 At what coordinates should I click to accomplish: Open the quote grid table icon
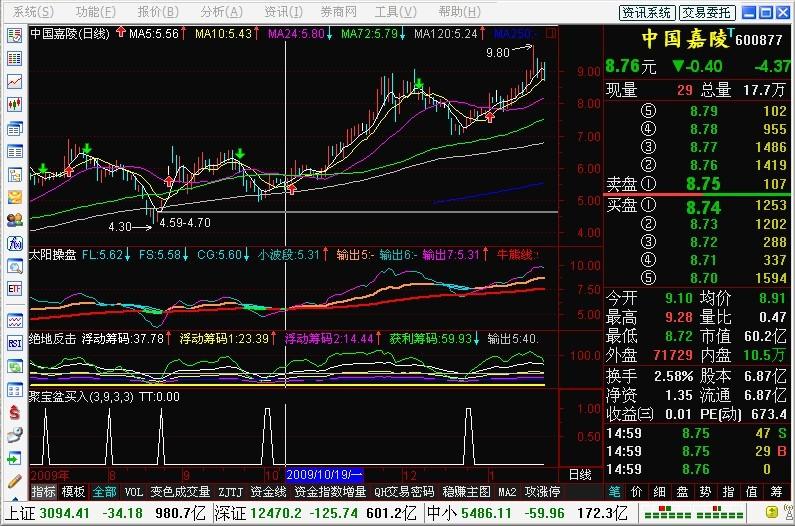click(14, 58)
